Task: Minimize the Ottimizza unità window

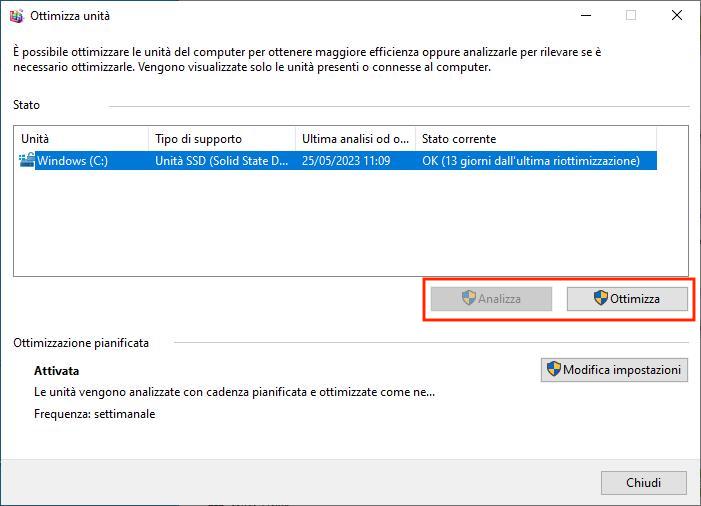Action: (586, 16)
